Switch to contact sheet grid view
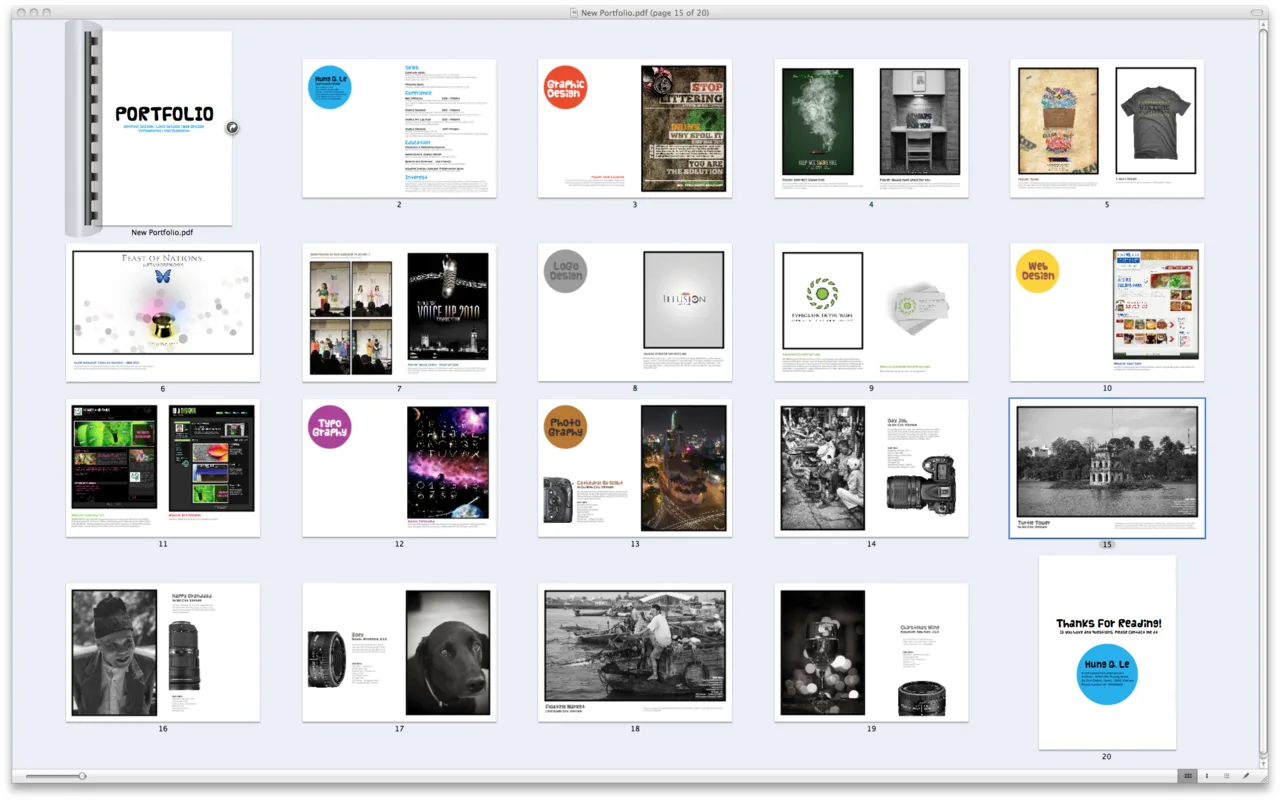The width and height of the screenshot is (1280, 801). pos(1187,776)
